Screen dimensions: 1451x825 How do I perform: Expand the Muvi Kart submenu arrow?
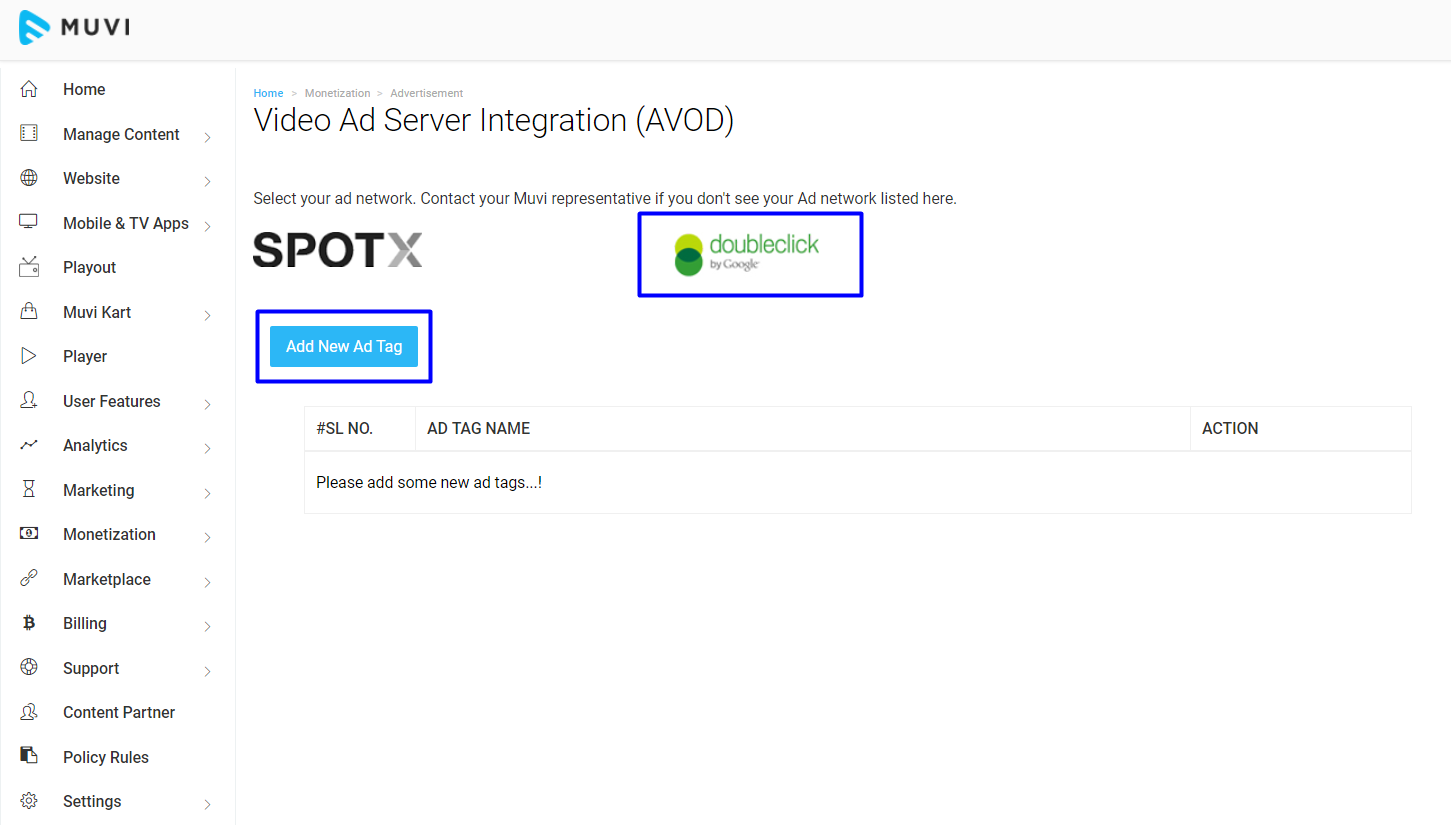coord(208,315)
